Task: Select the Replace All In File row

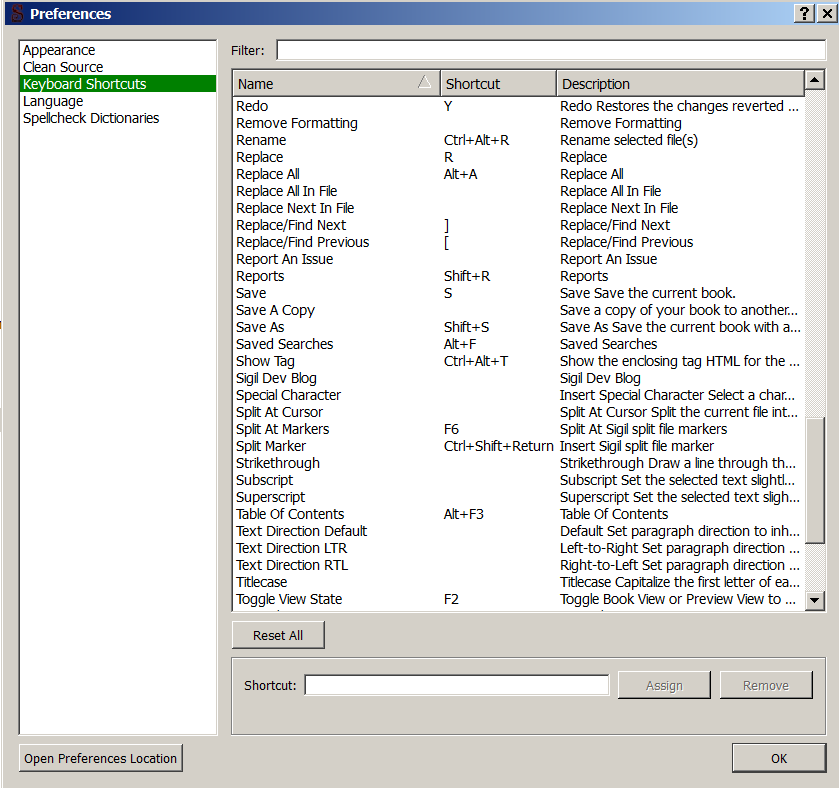Action: click(518, 192)
